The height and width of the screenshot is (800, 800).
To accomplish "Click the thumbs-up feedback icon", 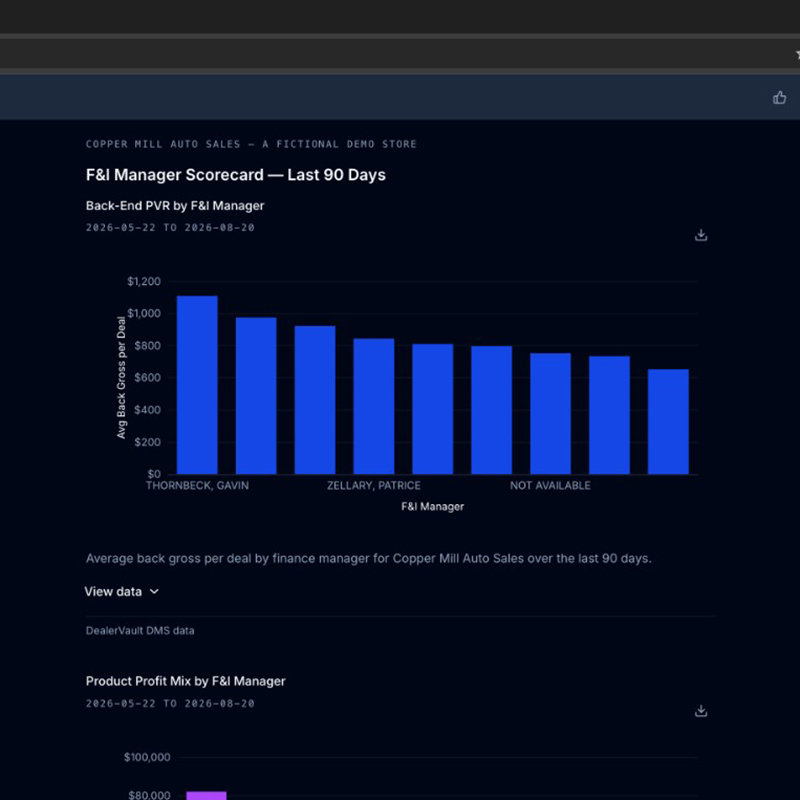I will [779, 97].
